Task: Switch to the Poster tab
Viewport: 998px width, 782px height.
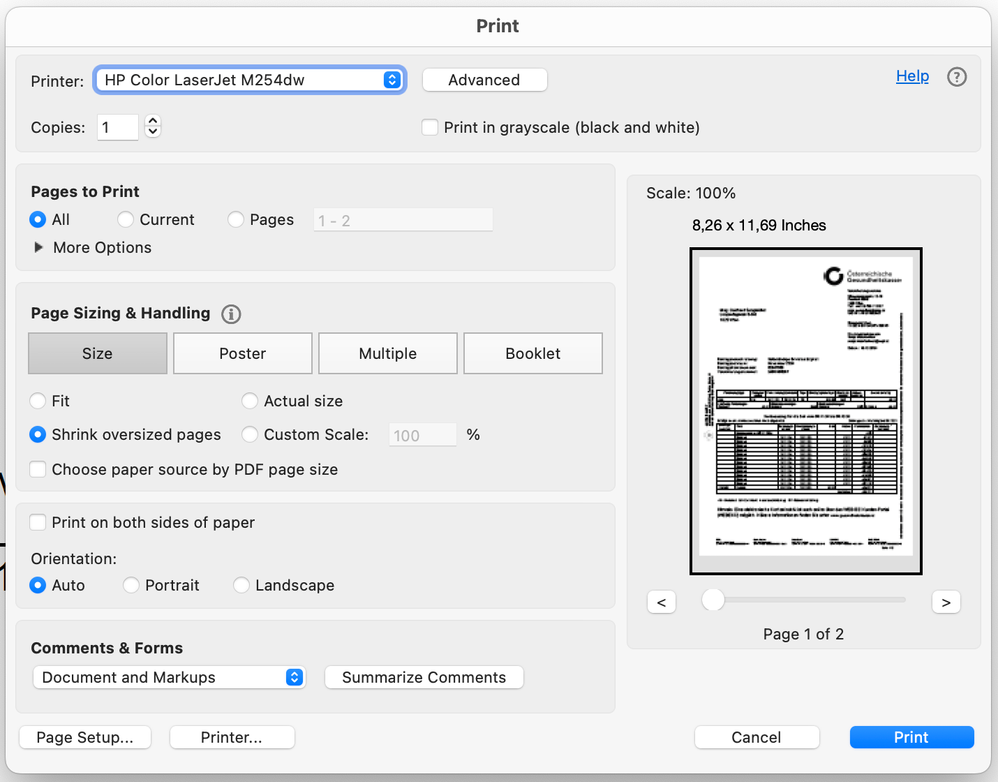Action: (x=243, y=354)
